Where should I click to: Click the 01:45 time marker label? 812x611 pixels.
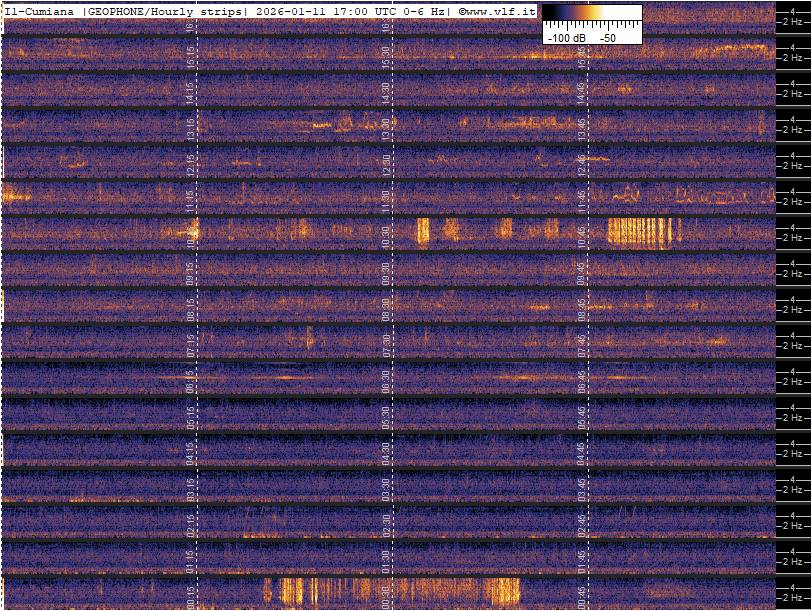tap(582, 559)
